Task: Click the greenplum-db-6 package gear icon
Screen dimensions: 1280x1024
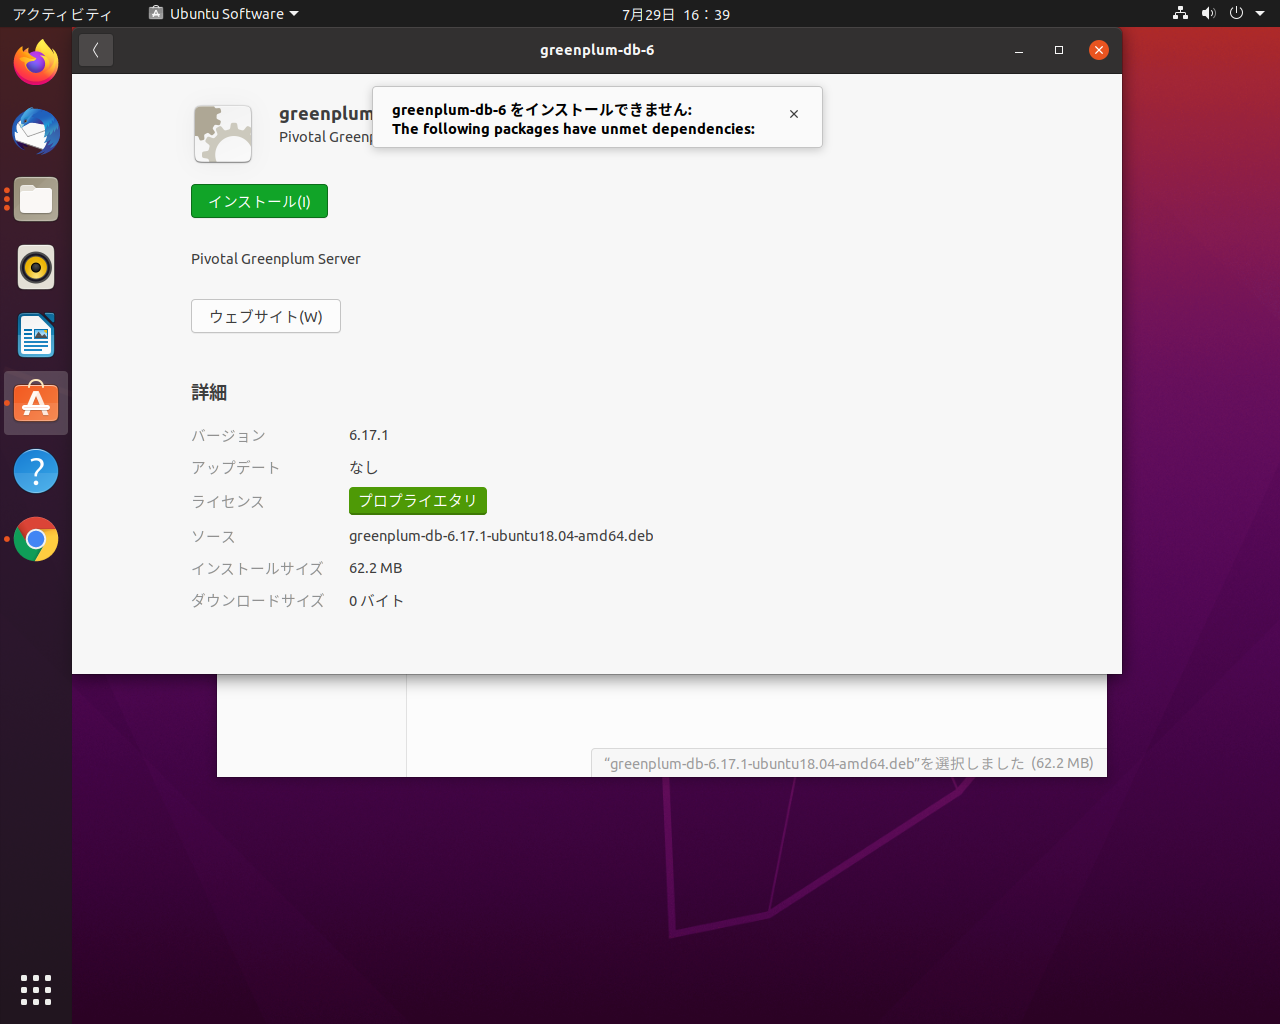Action: pos(223,134)
